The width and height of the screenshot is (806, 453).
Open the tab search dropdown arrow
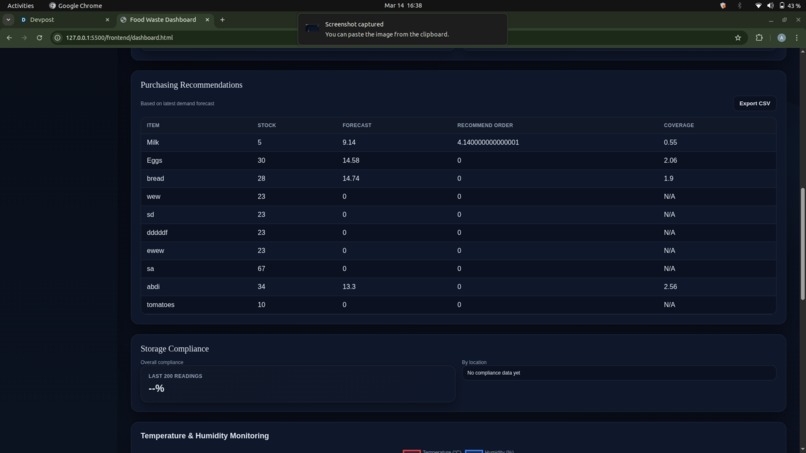(8, 20)
